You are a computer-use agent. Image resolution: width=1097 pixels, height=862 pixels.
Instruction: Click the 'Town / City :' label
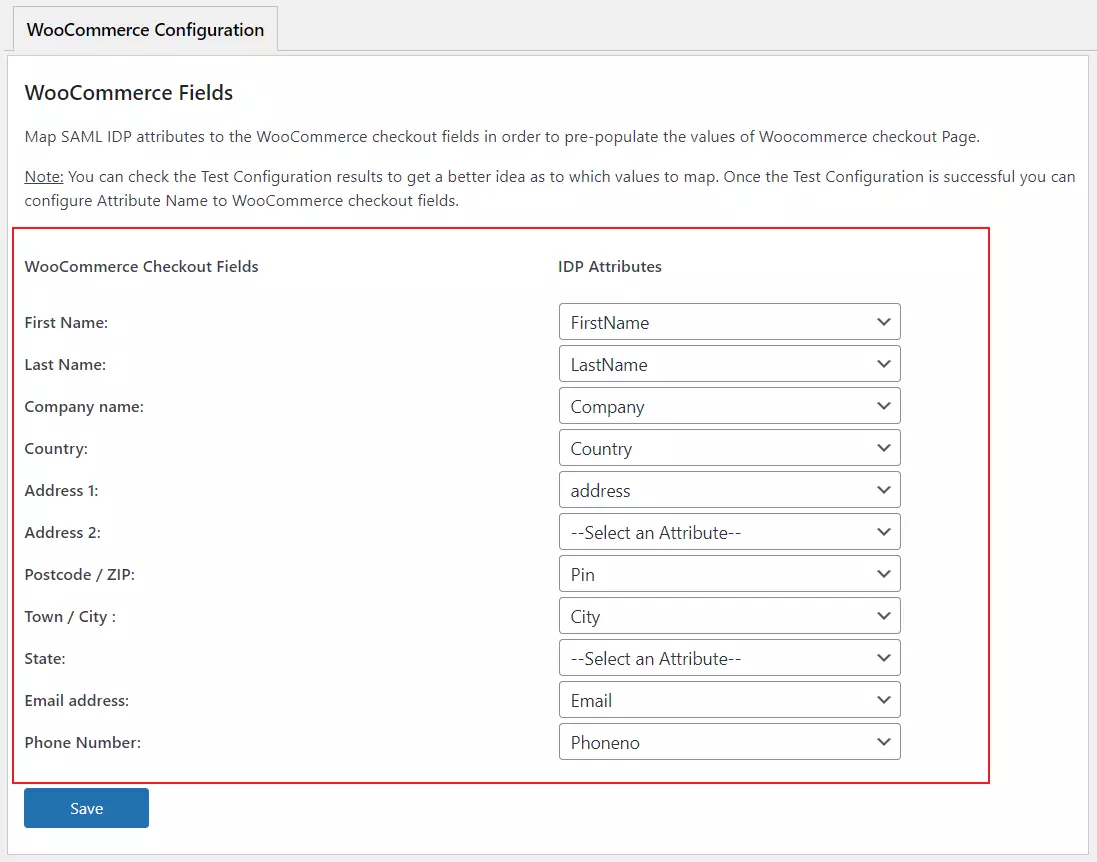click(x=70, y=616)
